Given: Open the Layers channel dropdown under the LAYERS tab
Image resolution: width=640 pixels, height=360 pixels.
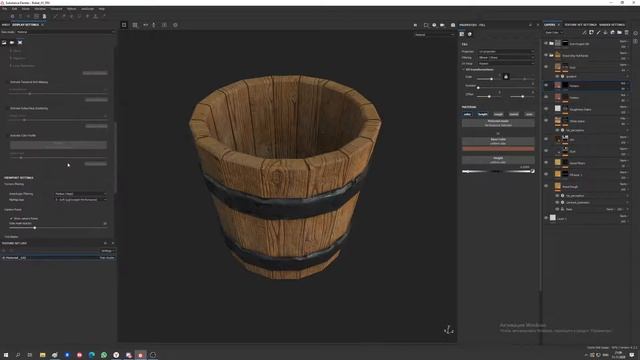Looking at the screenshot, I should pos(554,33).
